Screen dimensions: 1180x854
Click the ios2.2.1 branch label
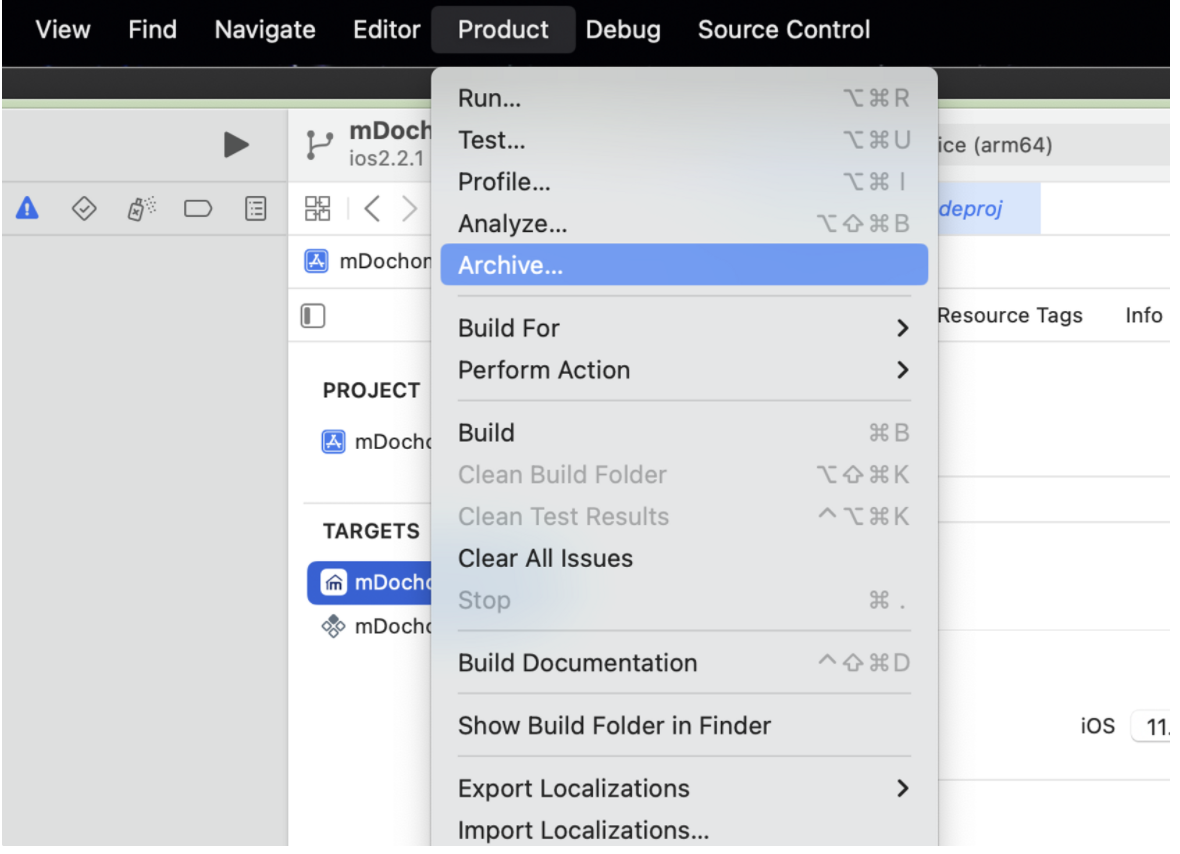coord(387,159)
